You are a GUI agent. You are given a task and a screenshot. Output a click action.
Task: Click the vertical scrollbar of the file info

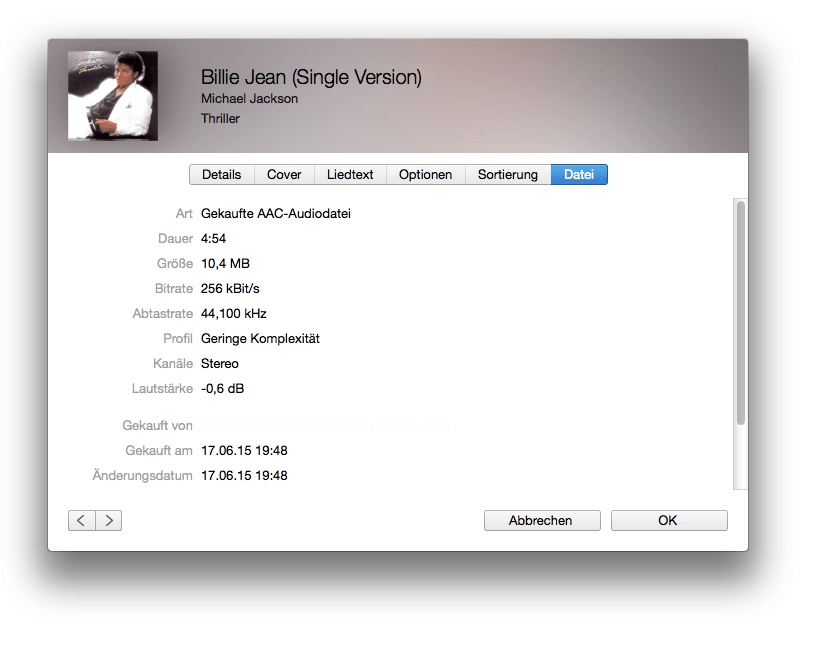pyautogui.click(x=741, y=312)
